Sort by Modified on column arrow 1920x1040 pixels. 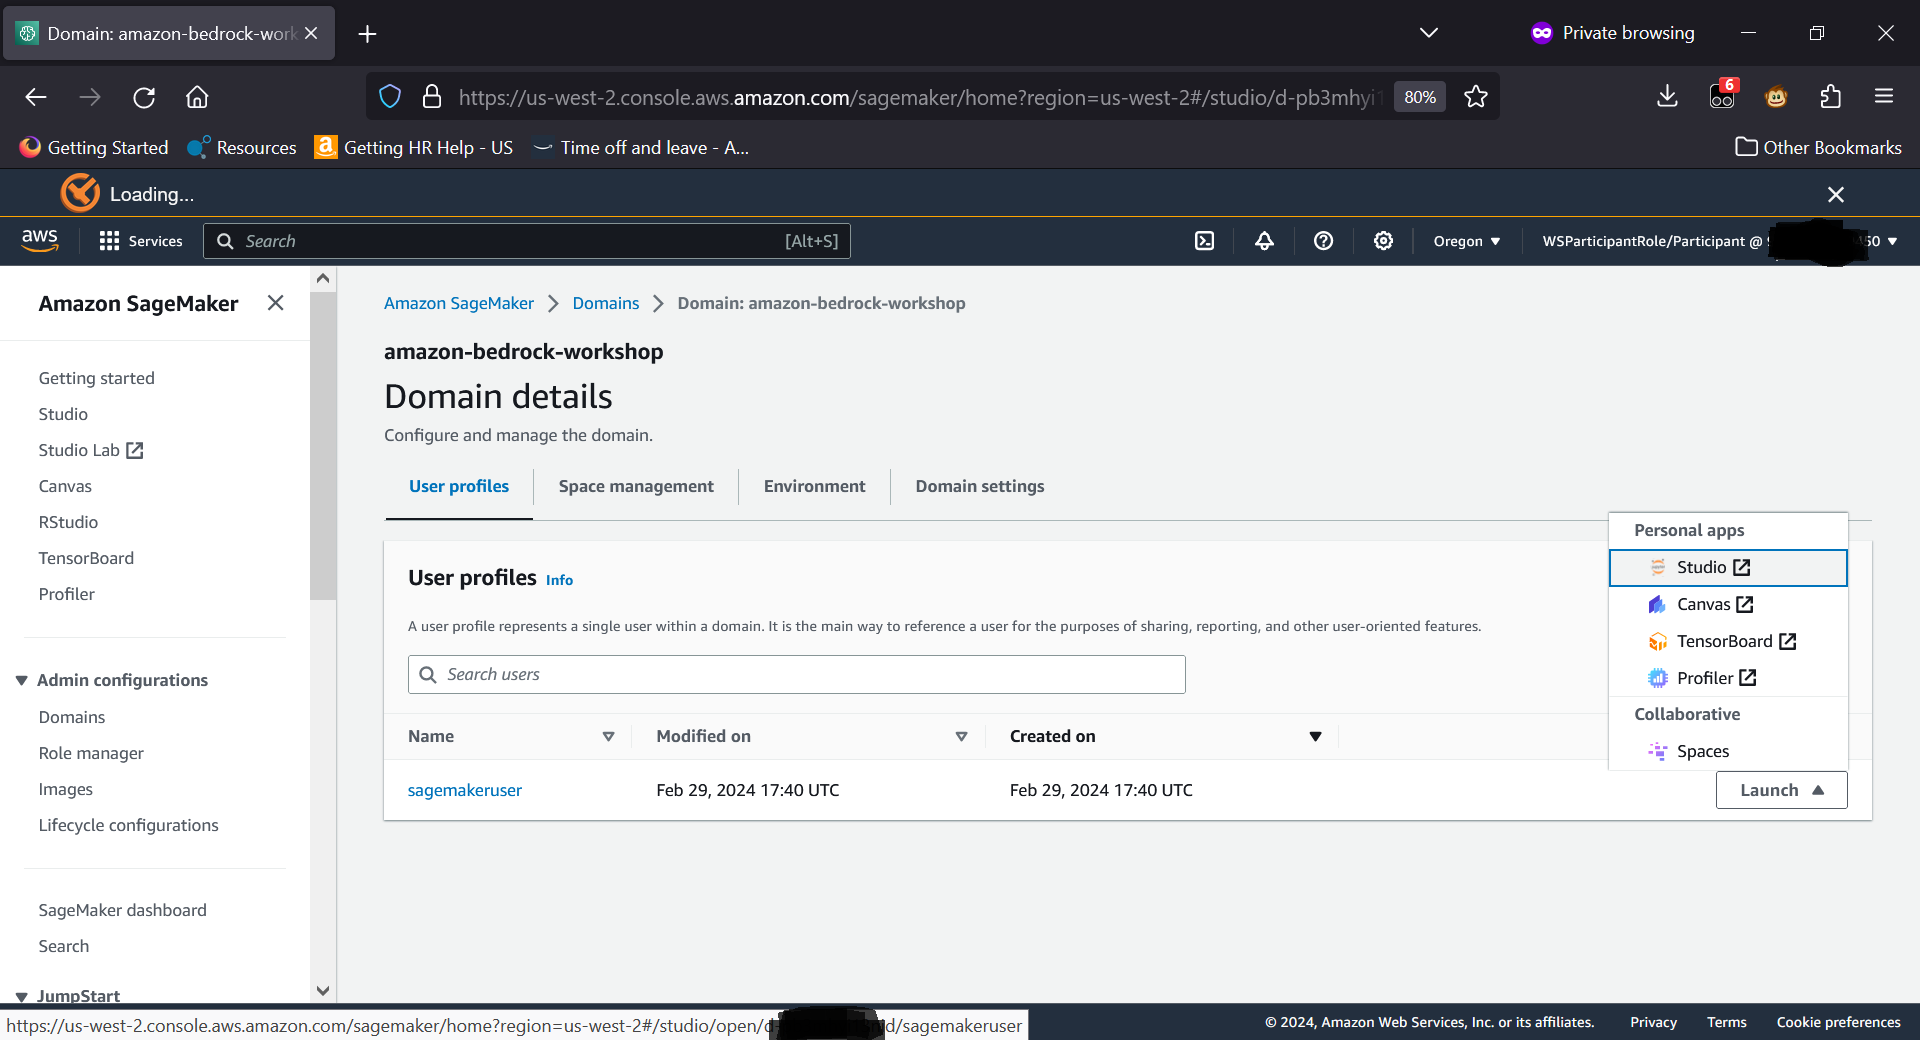[x=961, y=737]
